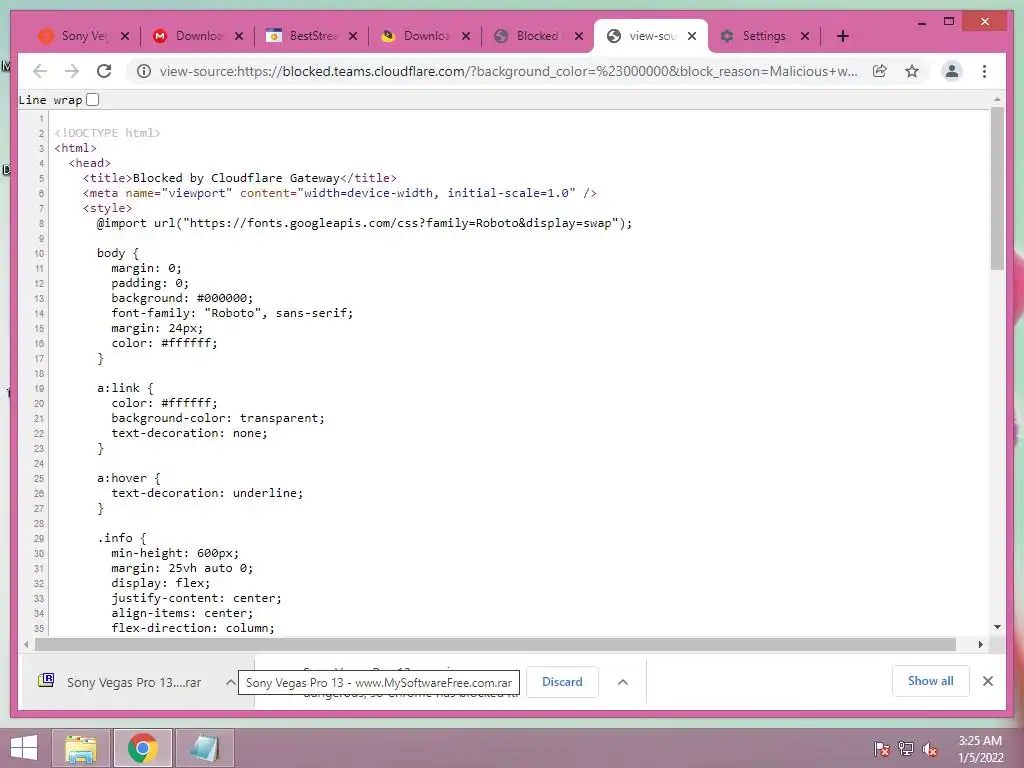
Task: View the site information icon
Action: pyautogui.click(x=144, y=71)
